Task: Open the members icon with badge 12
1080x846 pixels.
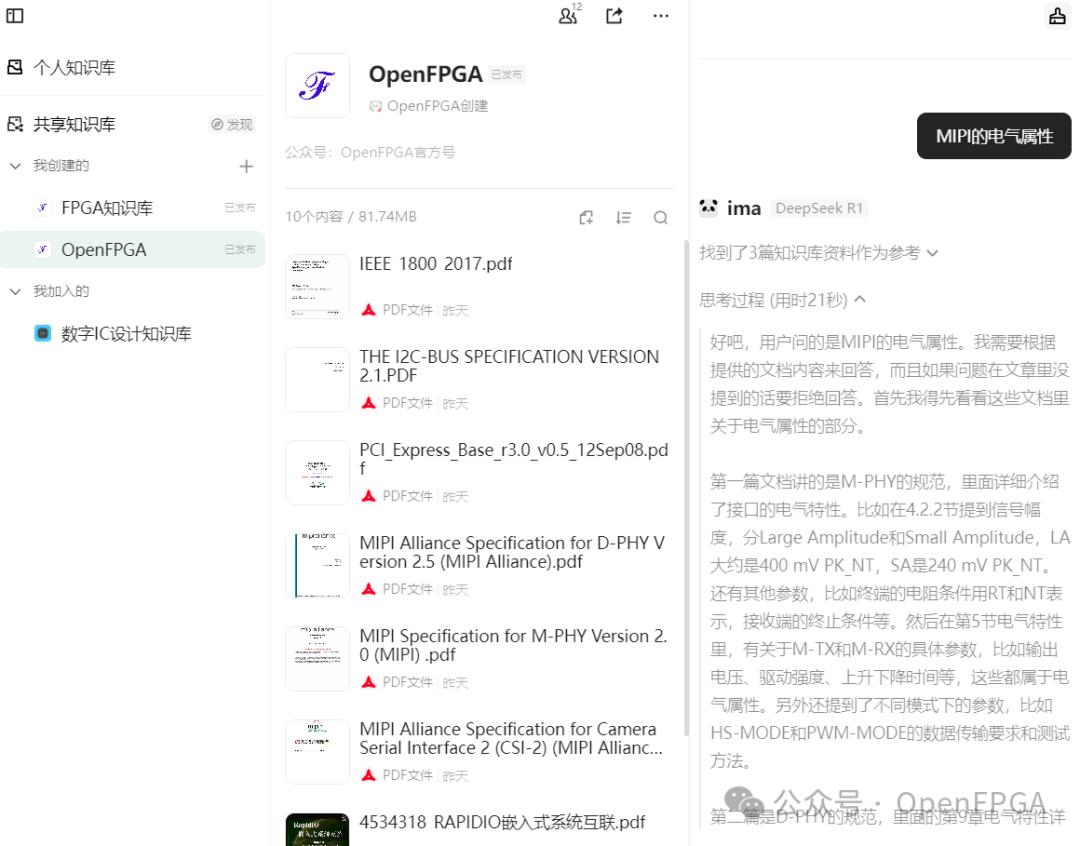Action: point(570,14)
